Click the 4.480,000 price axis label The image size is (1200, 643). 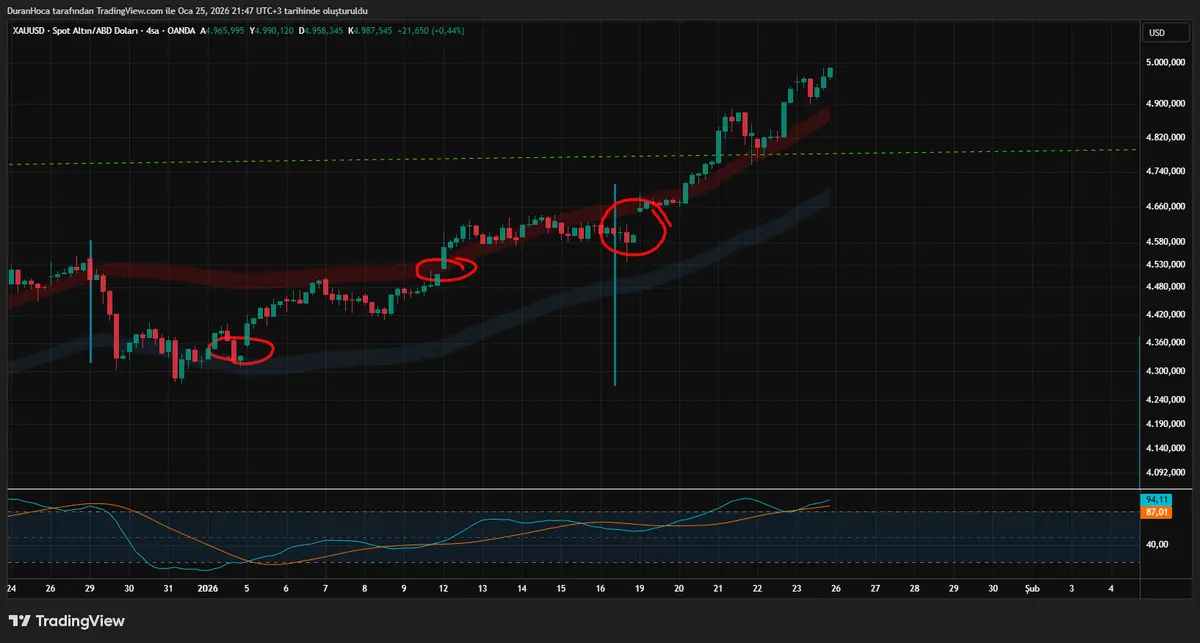tap(1167, 288)
